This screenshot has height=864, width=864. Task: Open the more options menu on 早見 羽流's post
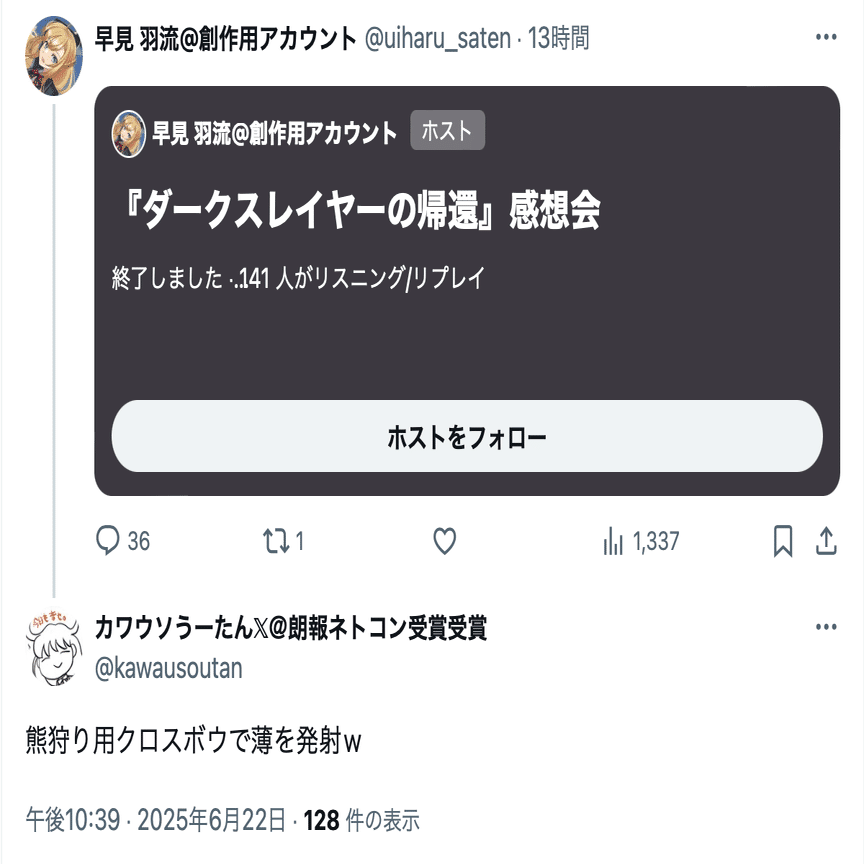(826, 37)
